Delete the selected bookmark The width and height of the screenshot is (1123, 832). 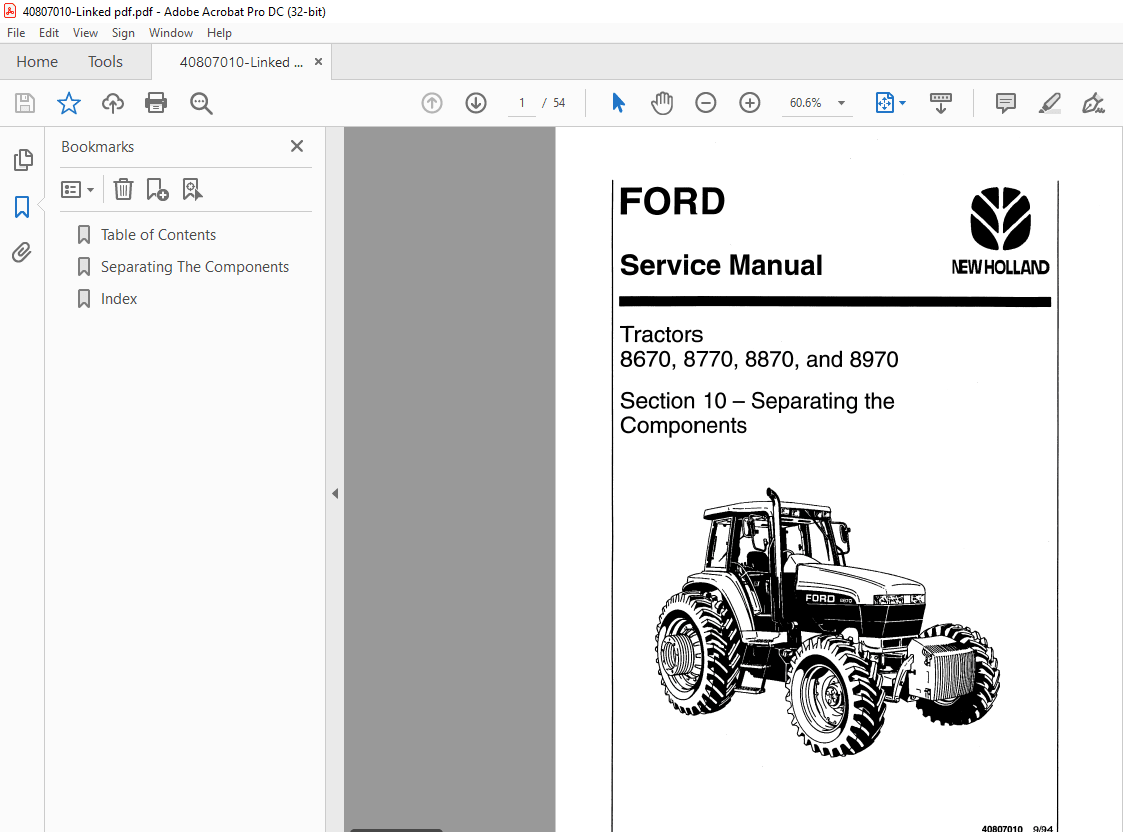pos(122,189)
